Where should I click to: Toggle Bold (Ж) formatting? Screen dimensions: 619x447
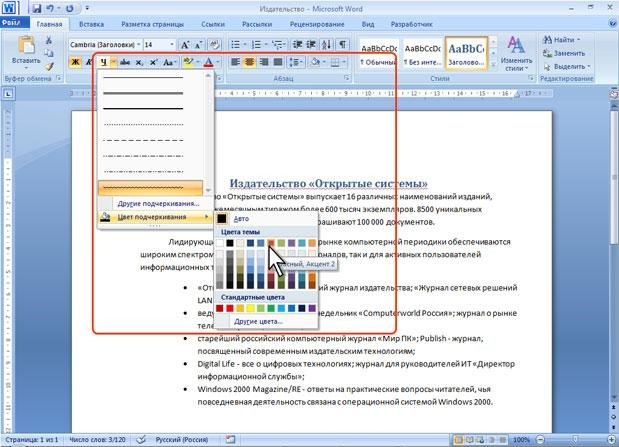click(x=75, y=62)
